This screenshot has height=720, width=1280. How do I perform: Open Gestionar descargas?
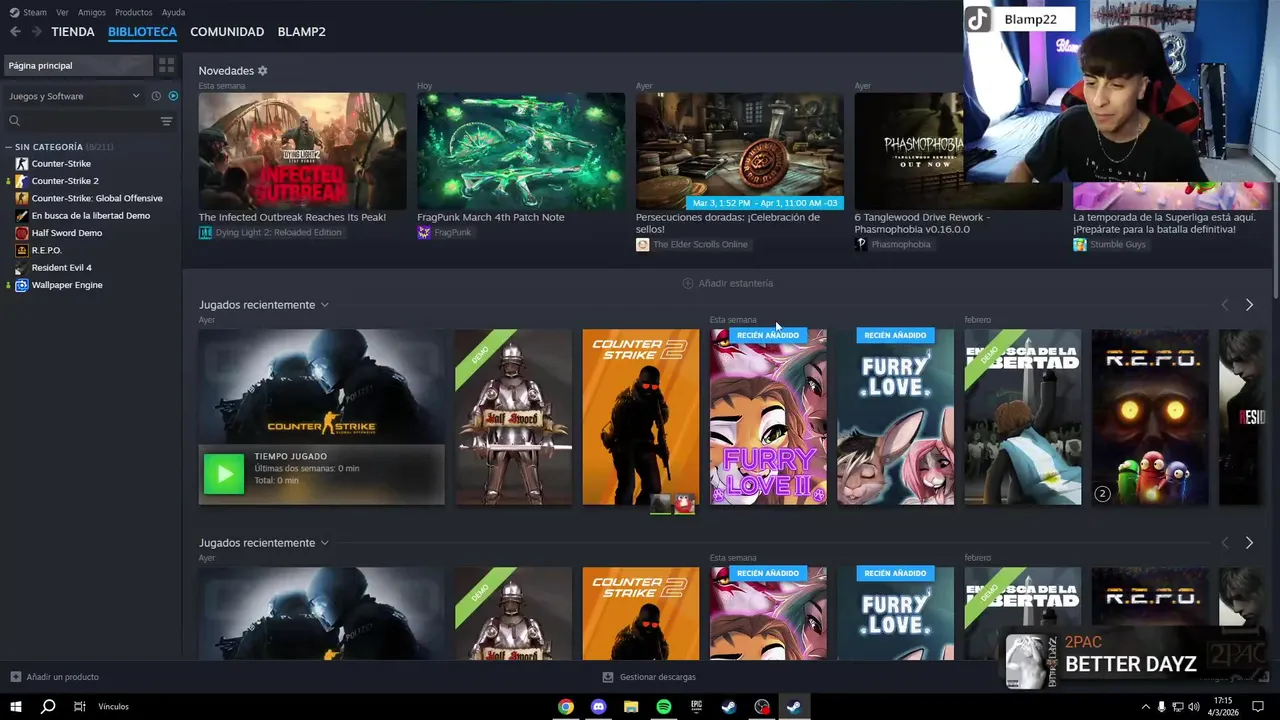[x=649, y=677]
